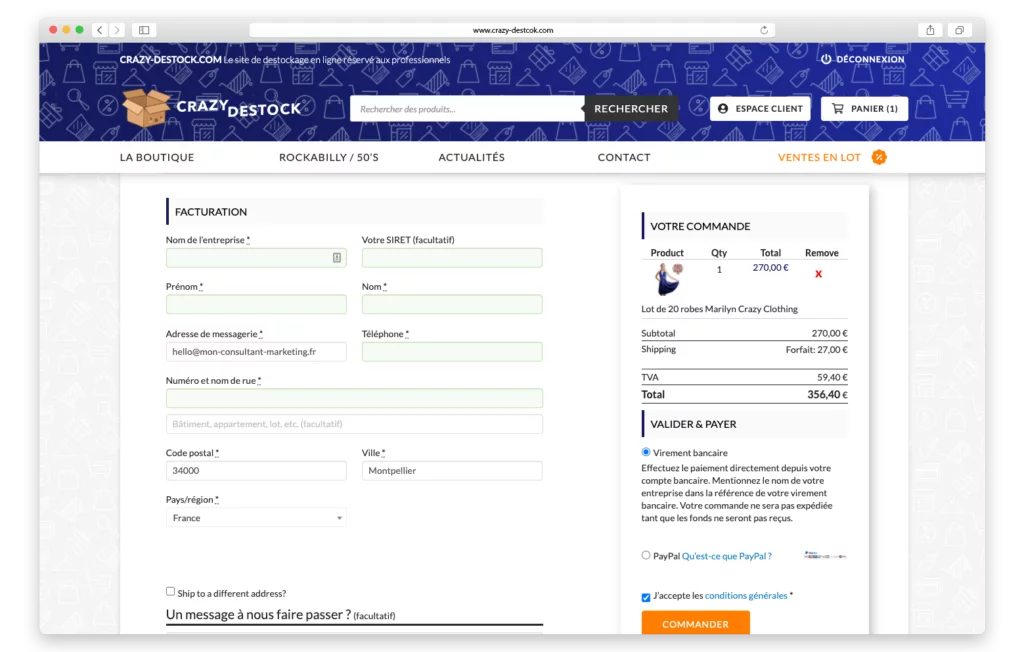Viewport: 1024px width, 652px height.
Task: Open La Boutique menu
Action: (x=157, y=157)
